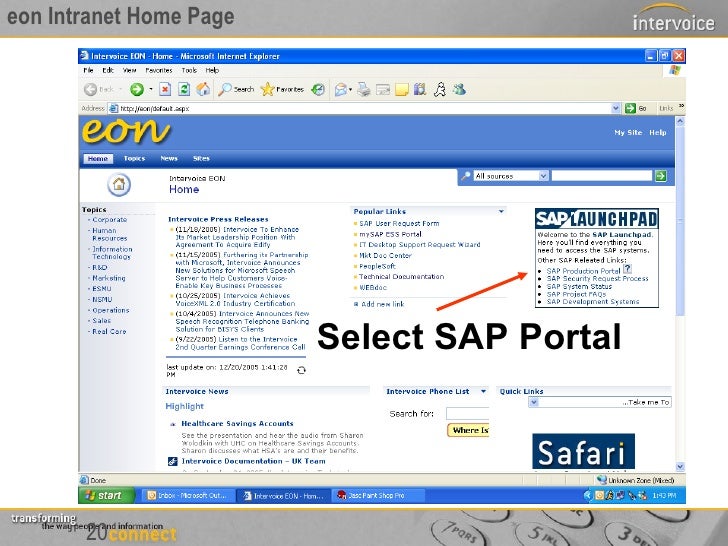Image resolution: width=728 pixels, height=546 pixels.
Task: Click the round home icon beside Intervoice EON
Action: [119, 184]
